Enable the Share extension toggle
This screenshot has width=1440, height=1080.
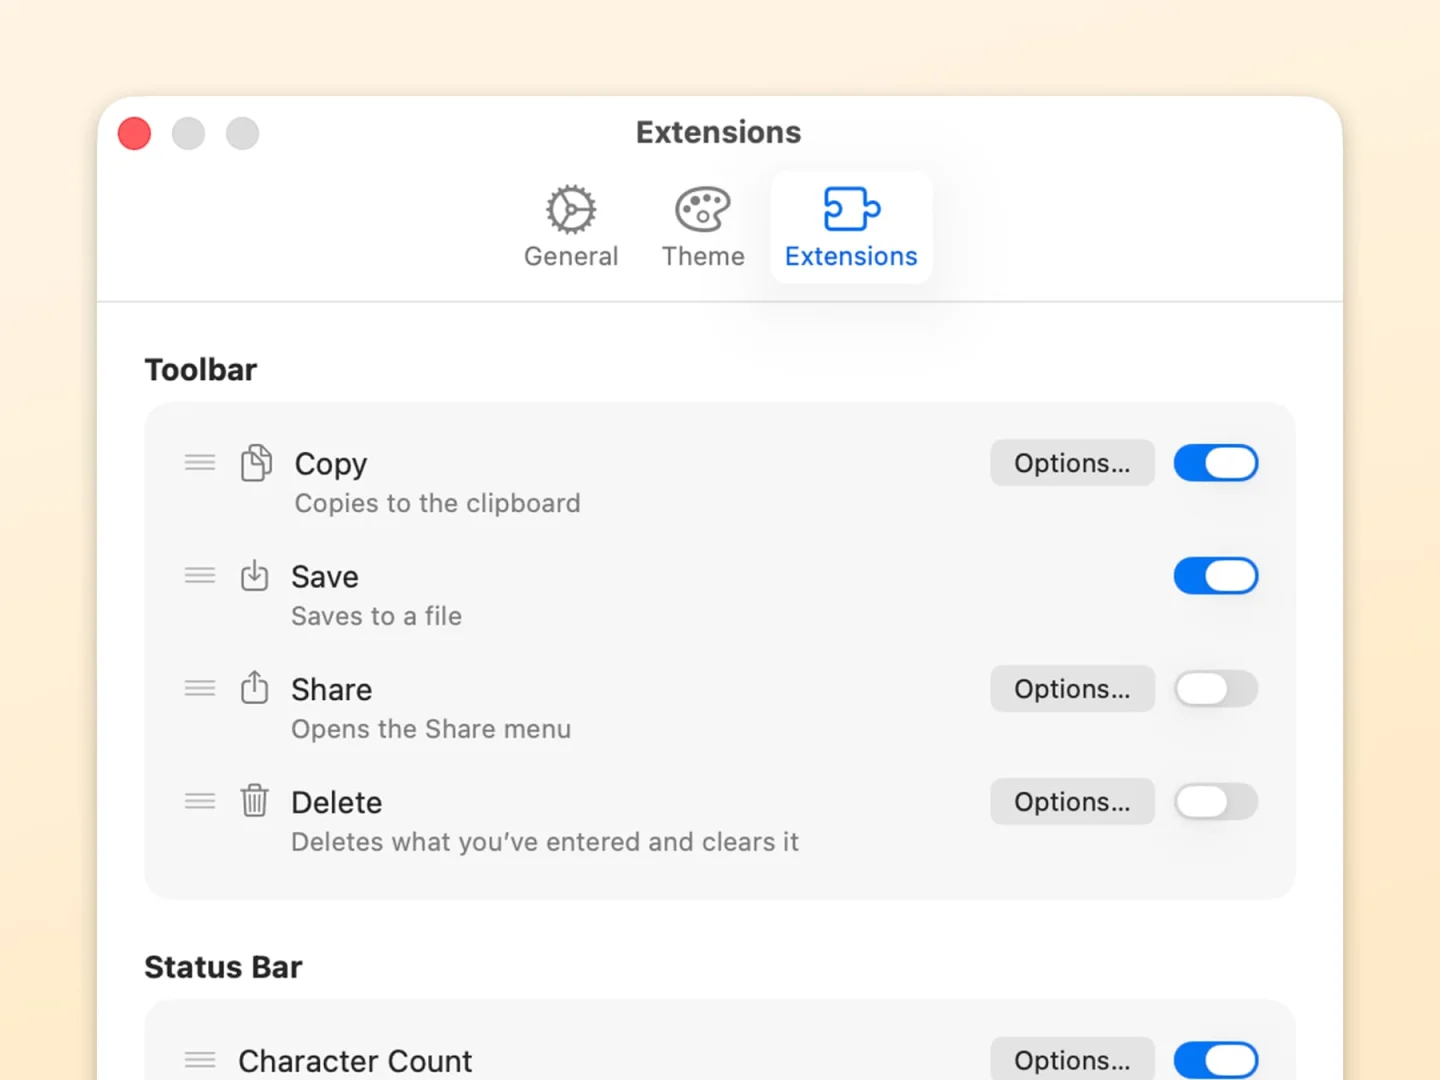[1216, 689]
